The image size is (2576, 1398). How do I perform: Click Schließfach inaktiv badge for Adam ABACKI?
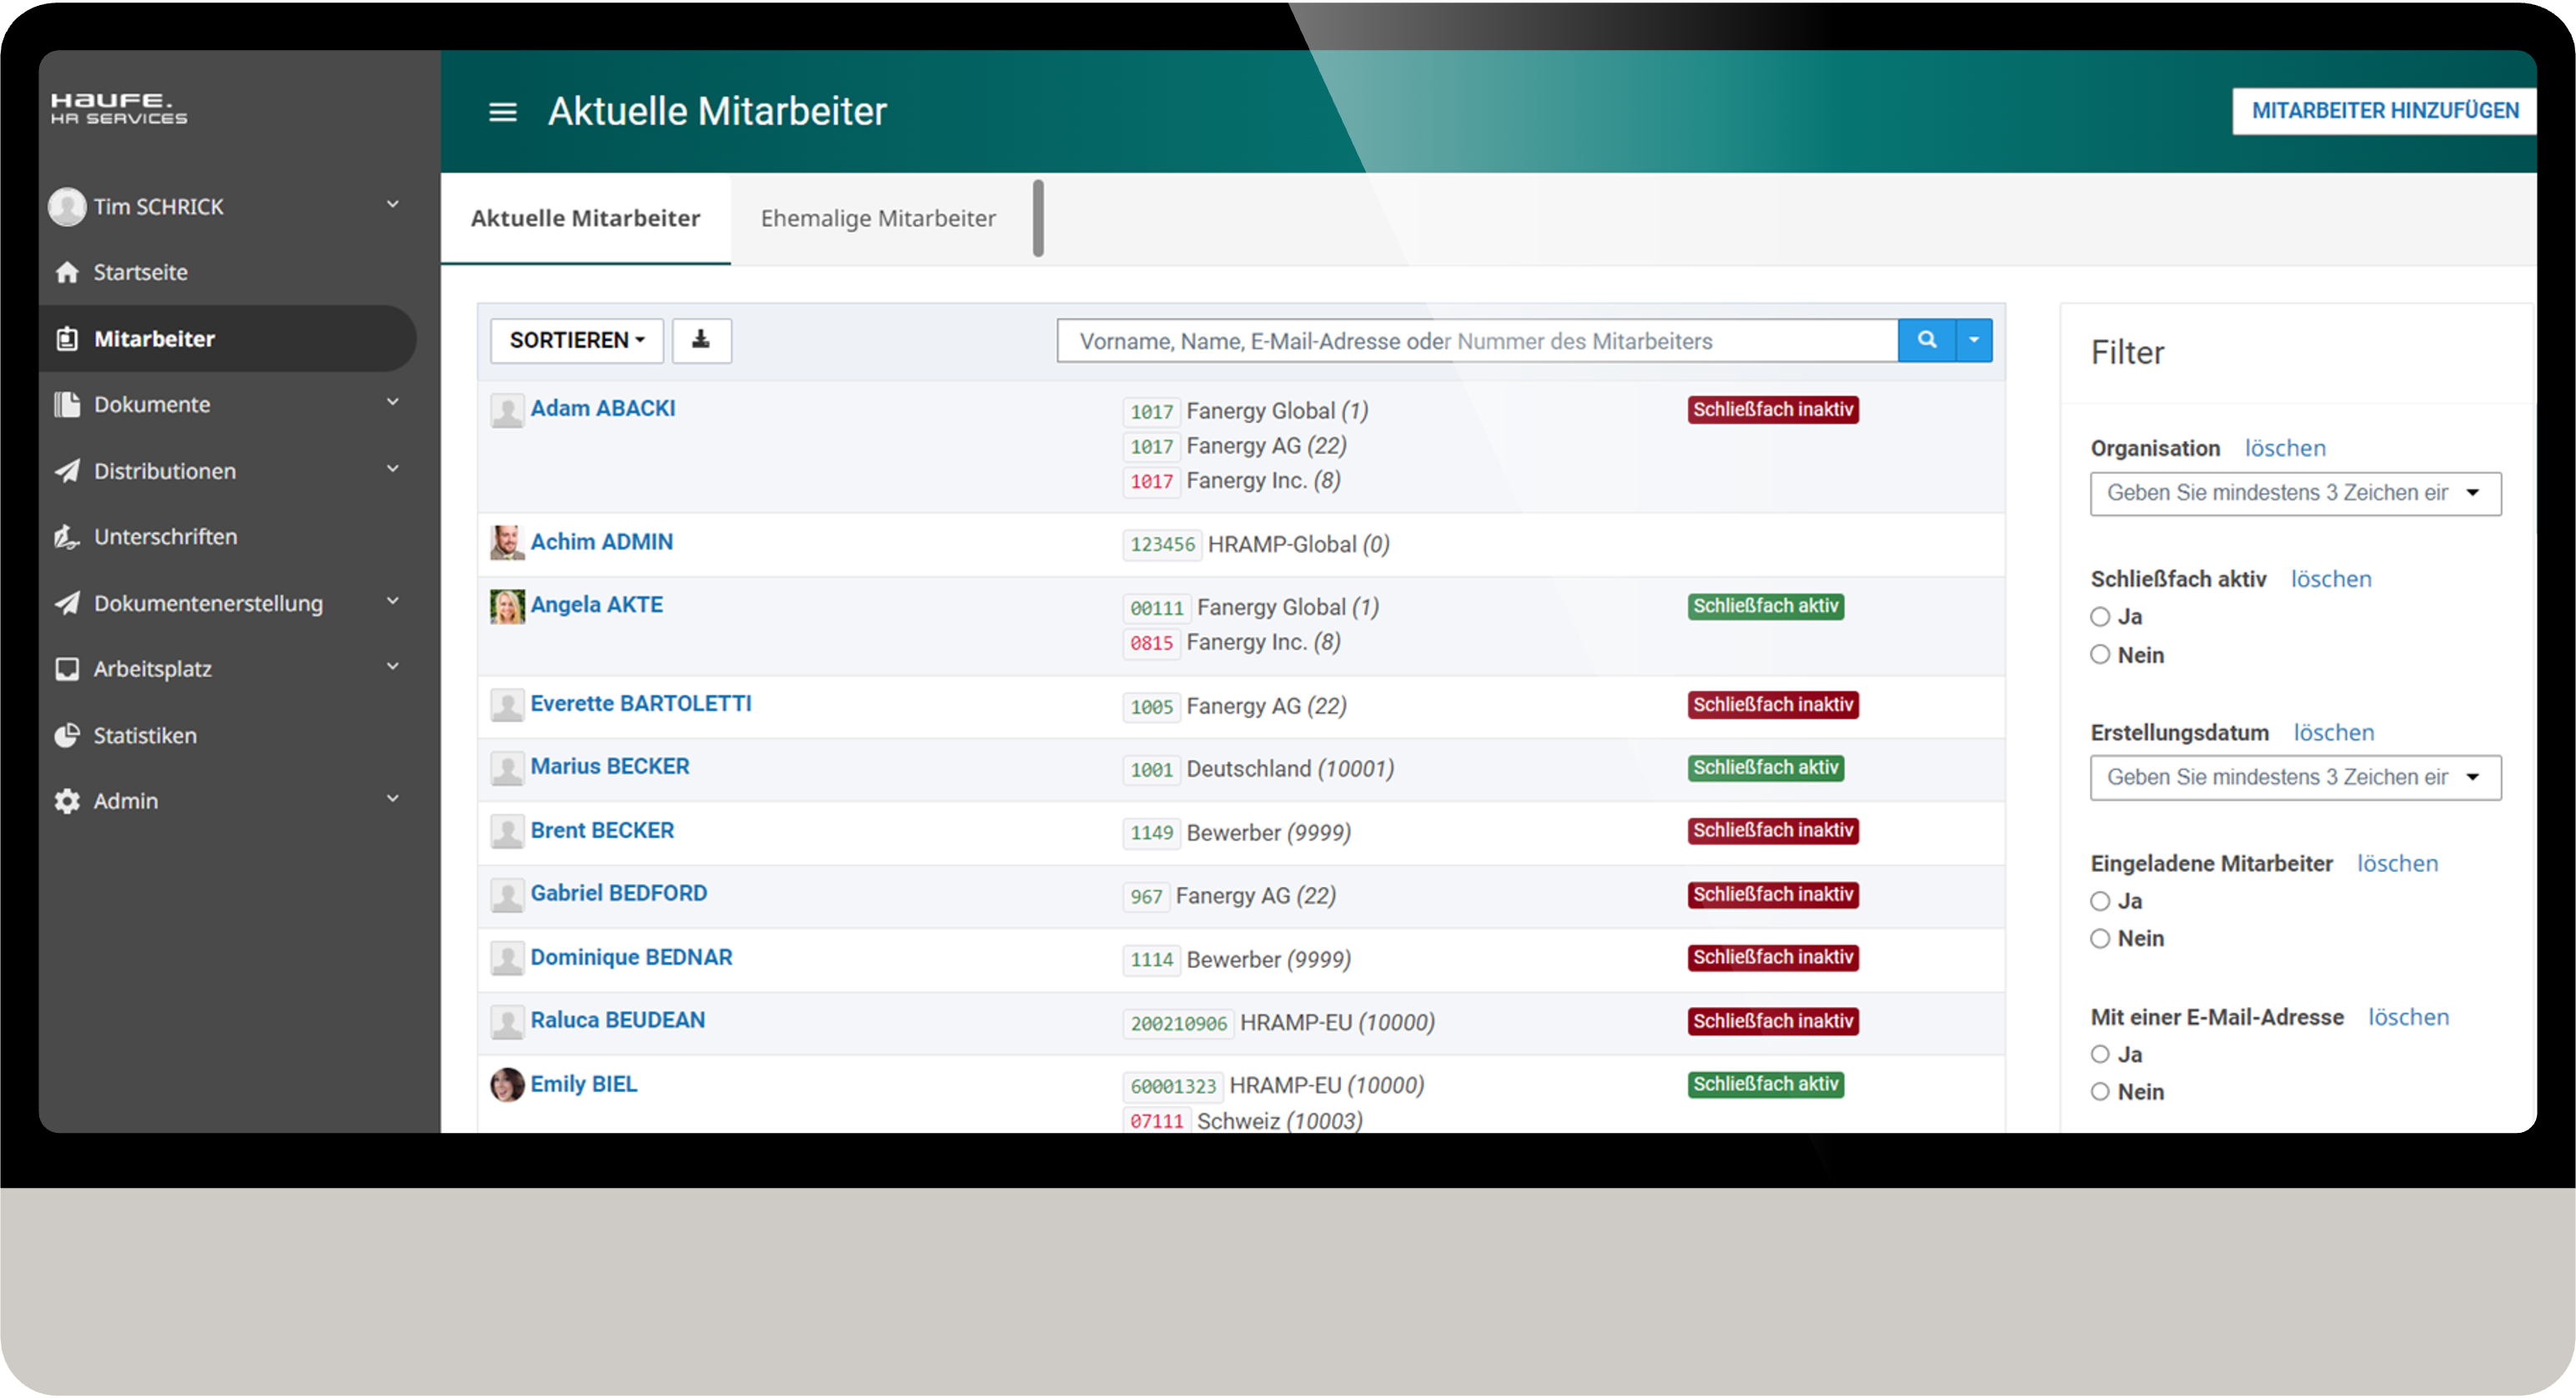click(x=1773, y=410)
